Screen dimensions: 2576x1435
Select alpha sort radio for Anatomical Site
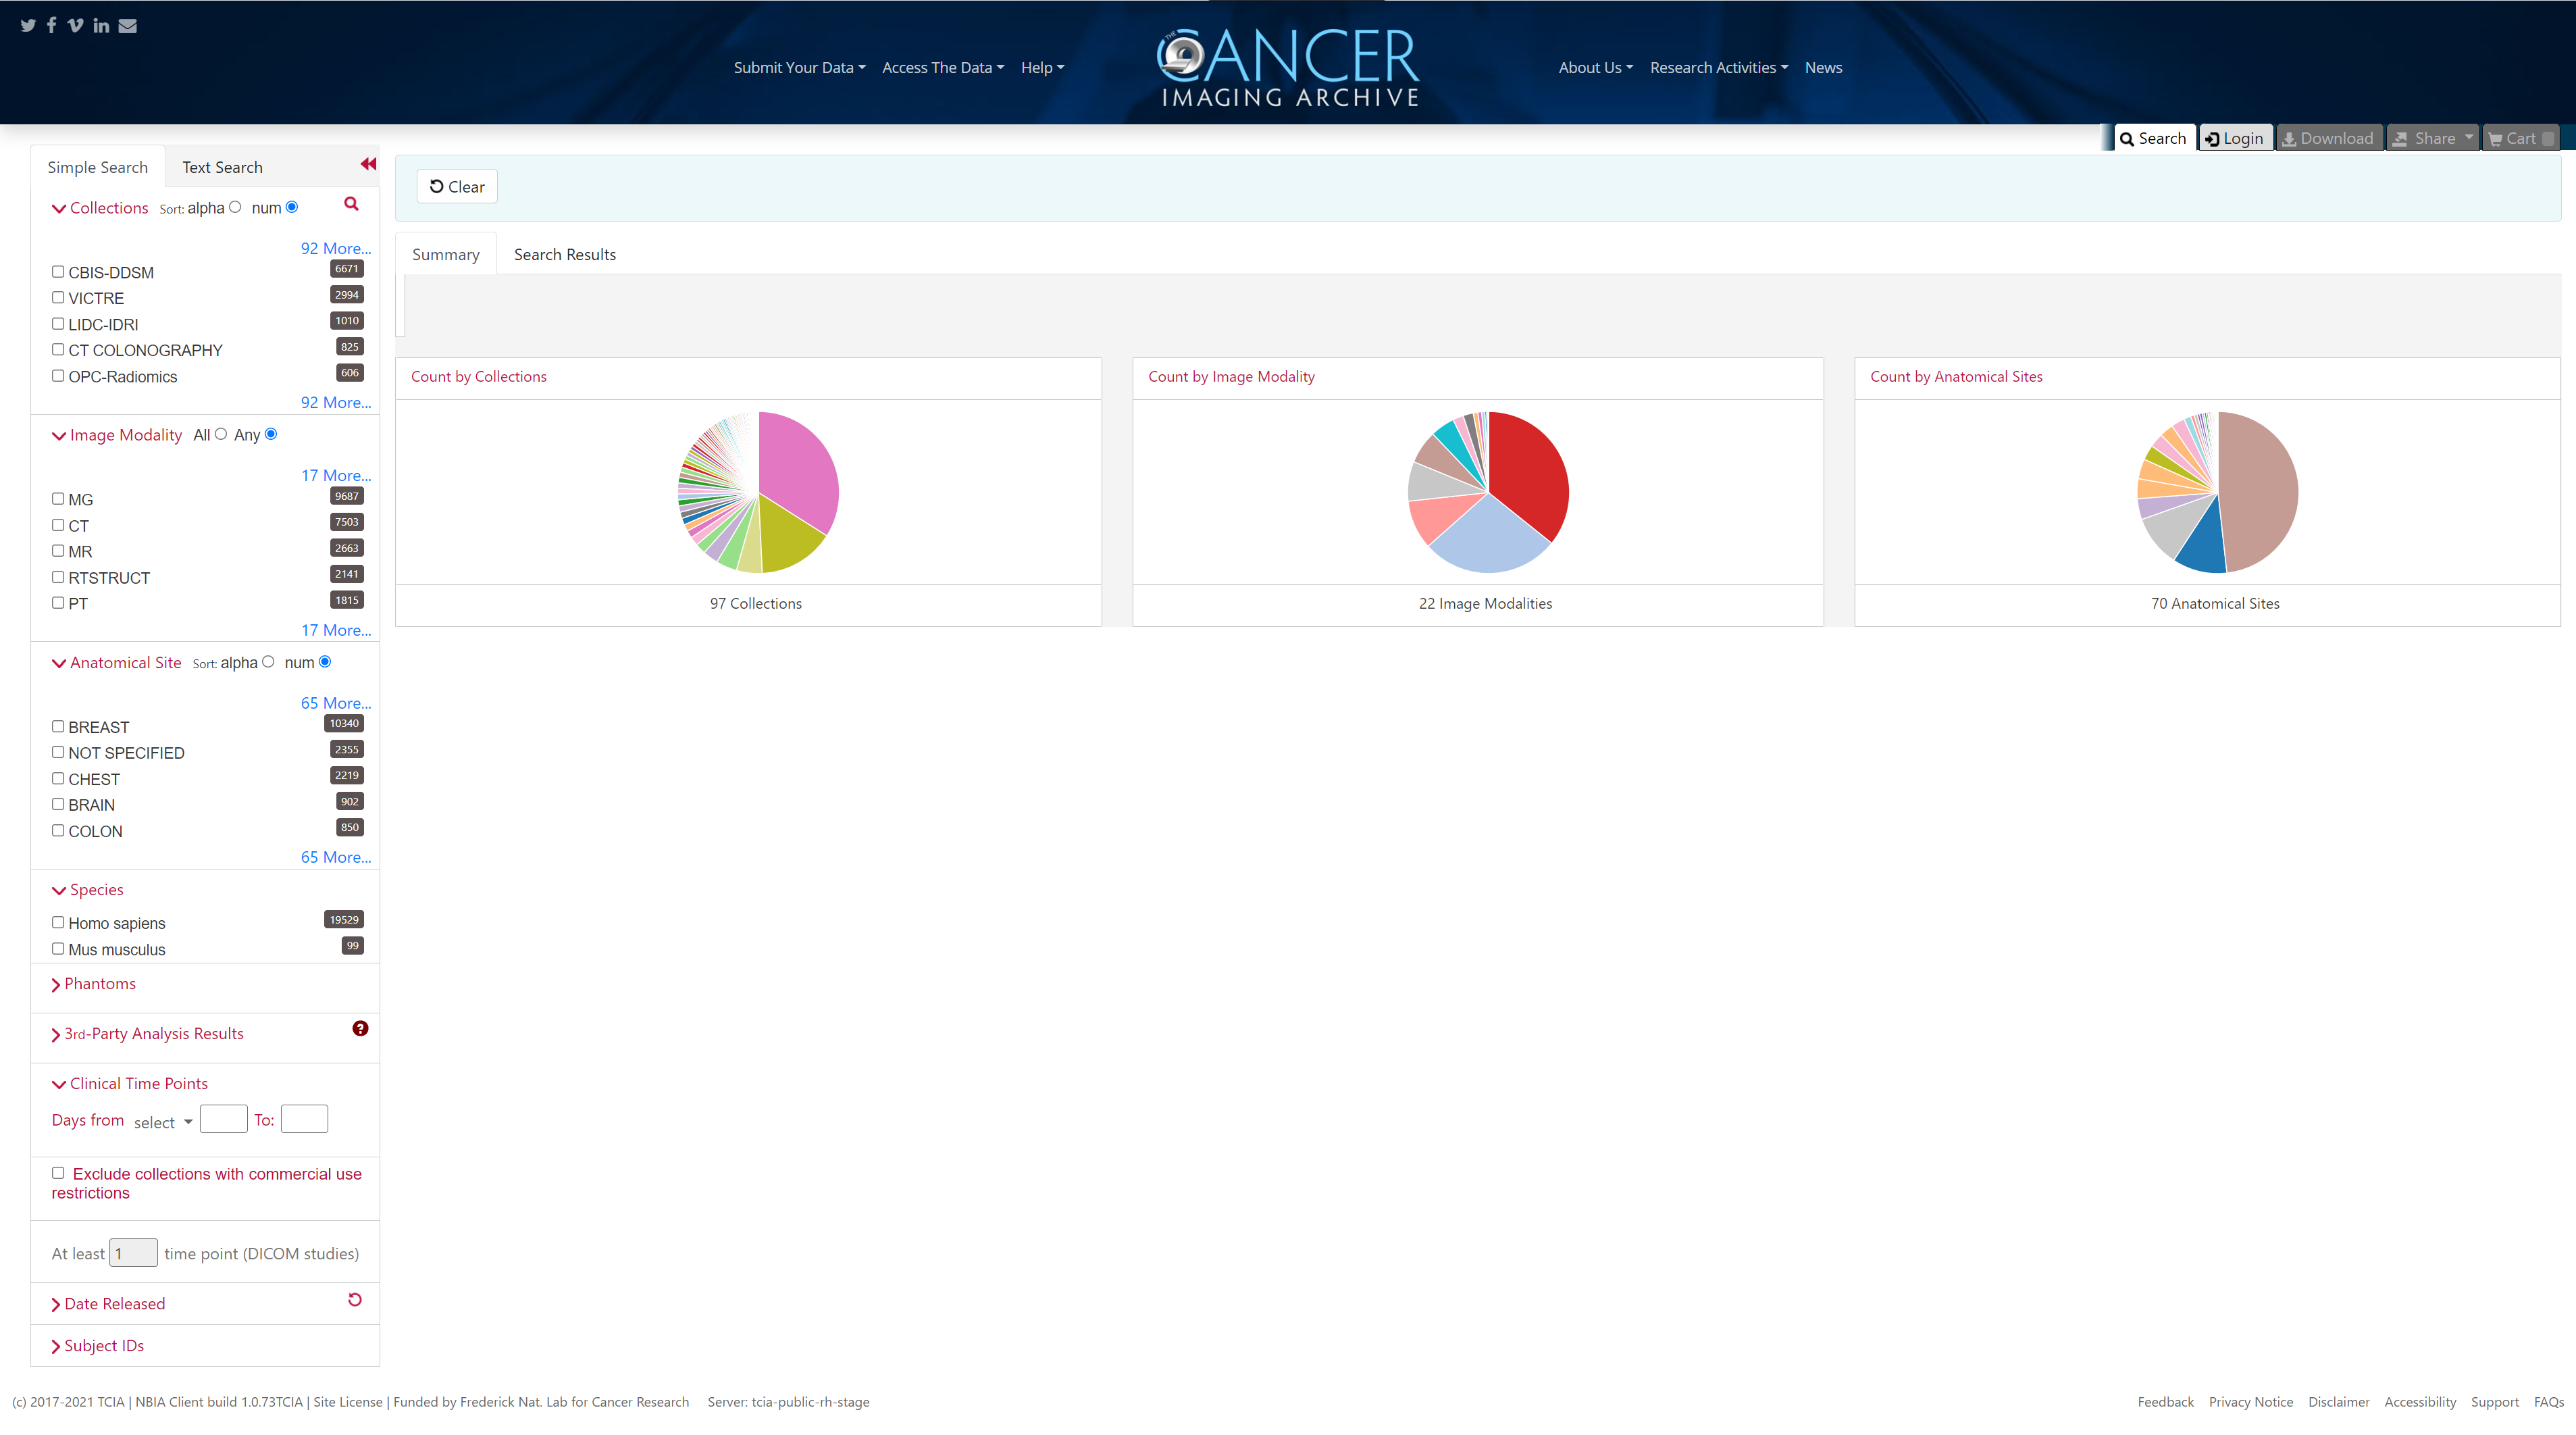pyautogui.click(x=268, y=662)
